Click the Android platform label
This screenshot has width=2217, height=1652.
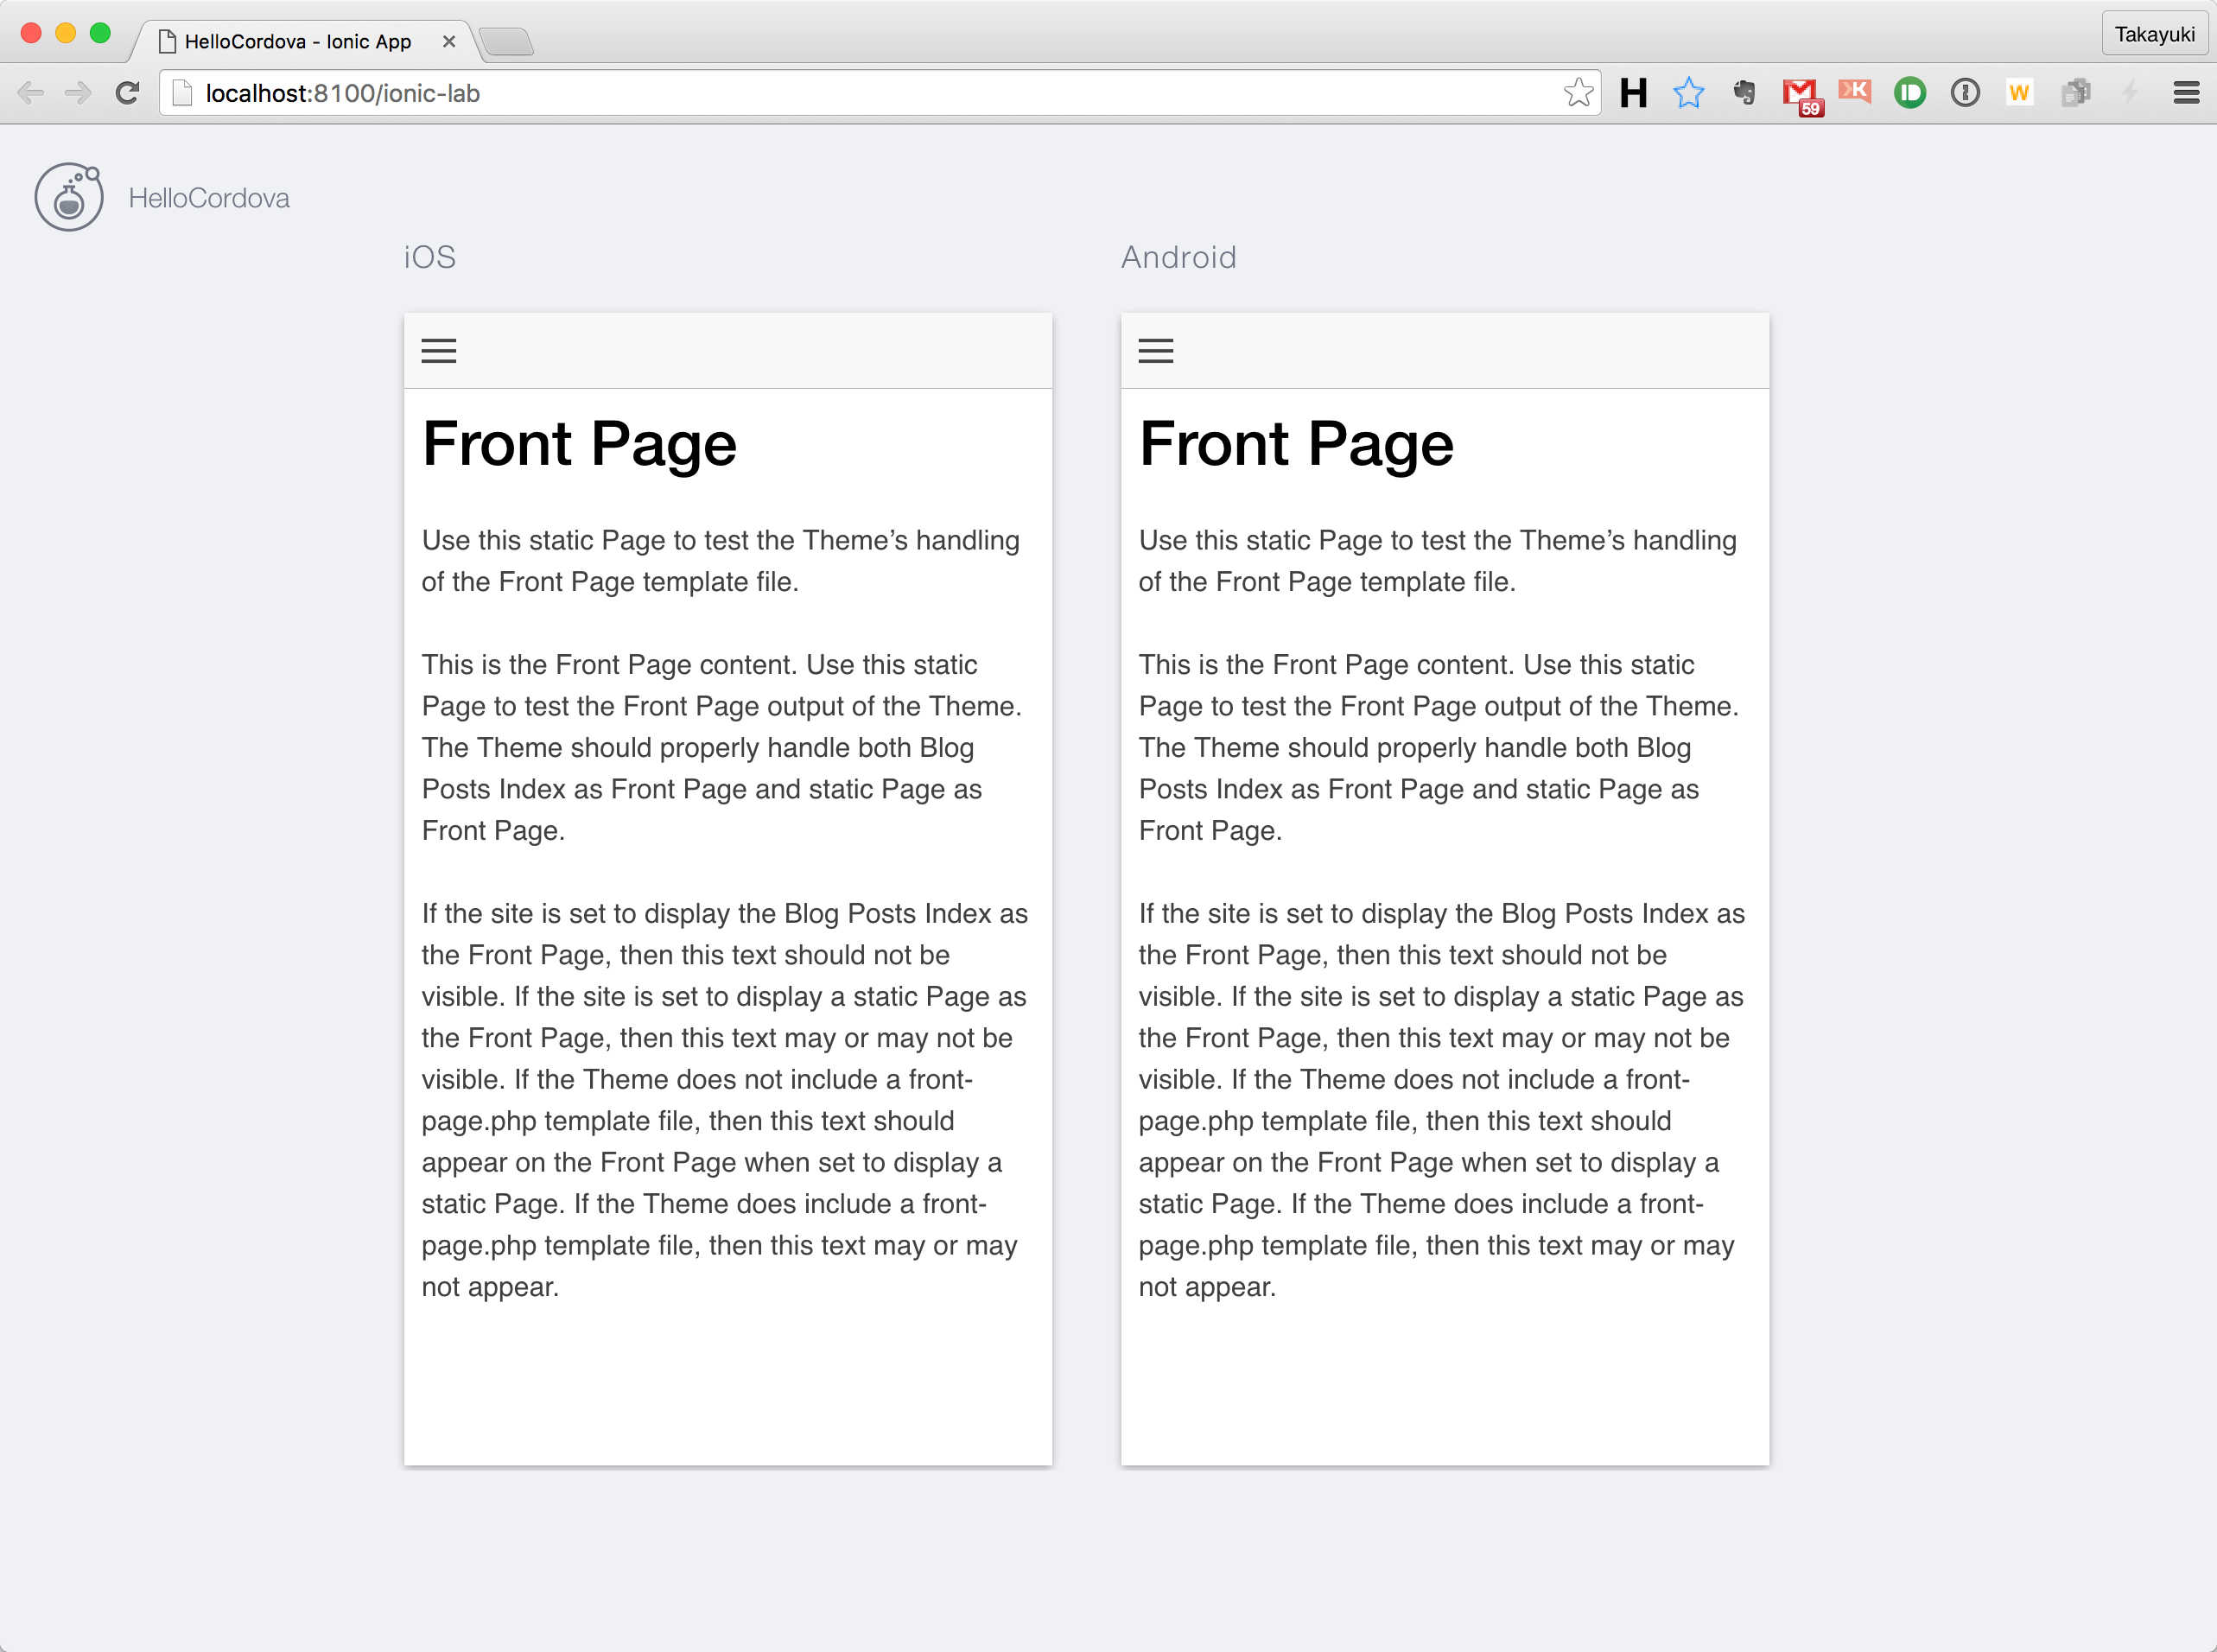click(1178, 257)
